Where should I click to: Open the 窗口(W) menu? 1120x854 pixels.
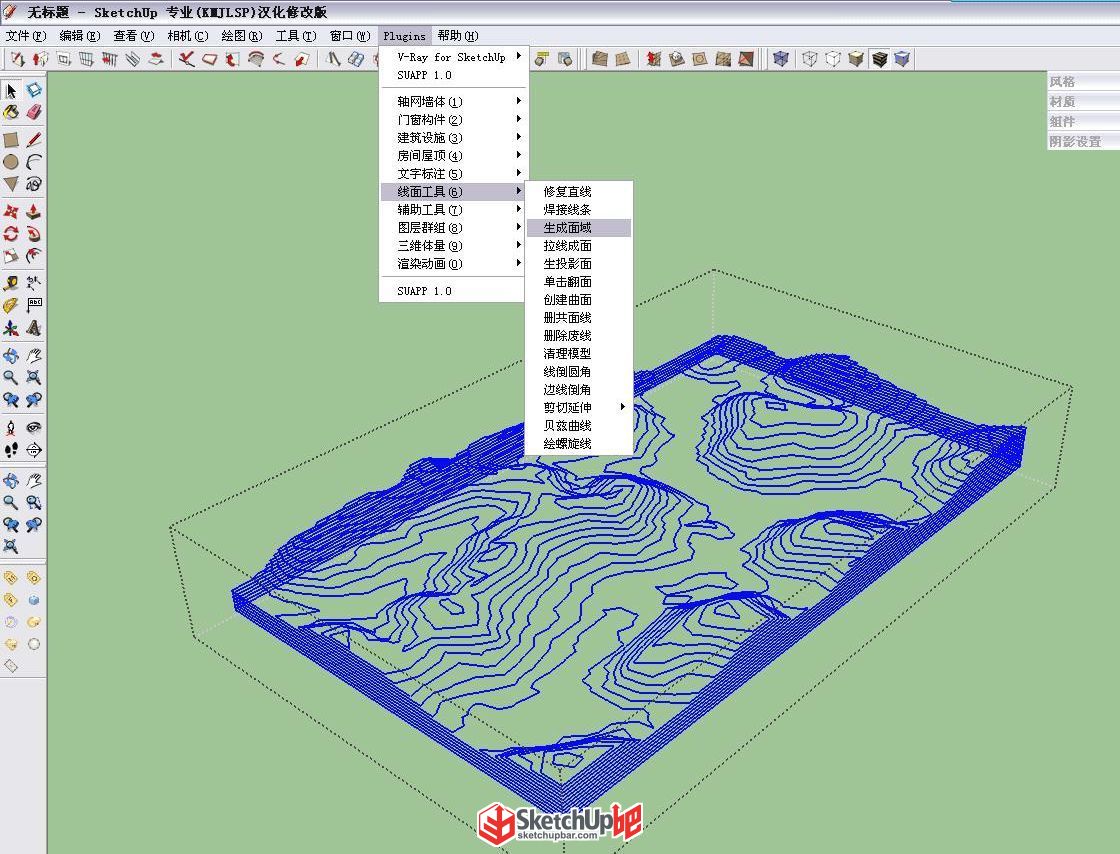pyautogui.click(x=350, y=36)
